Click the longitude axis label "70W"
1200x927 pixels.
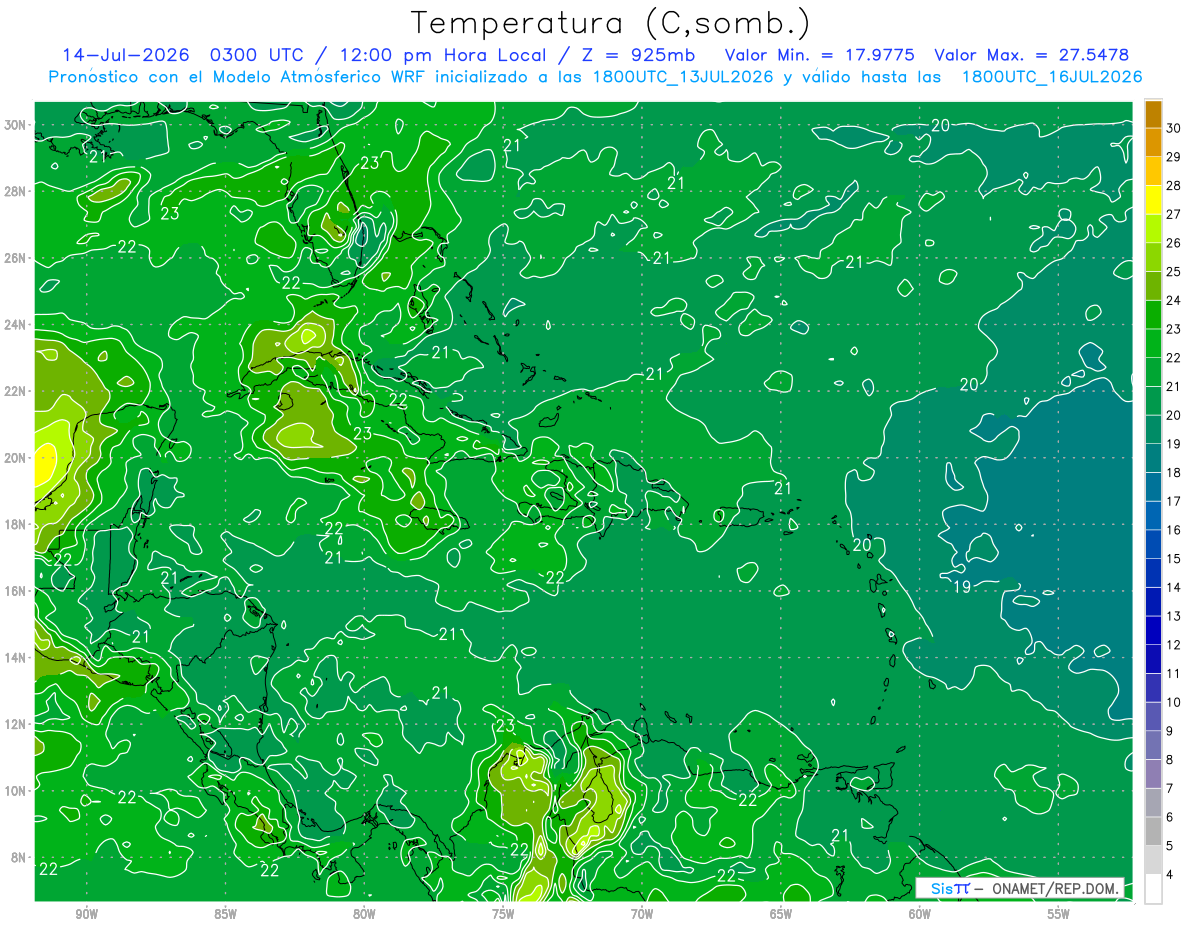click(642, 914)
